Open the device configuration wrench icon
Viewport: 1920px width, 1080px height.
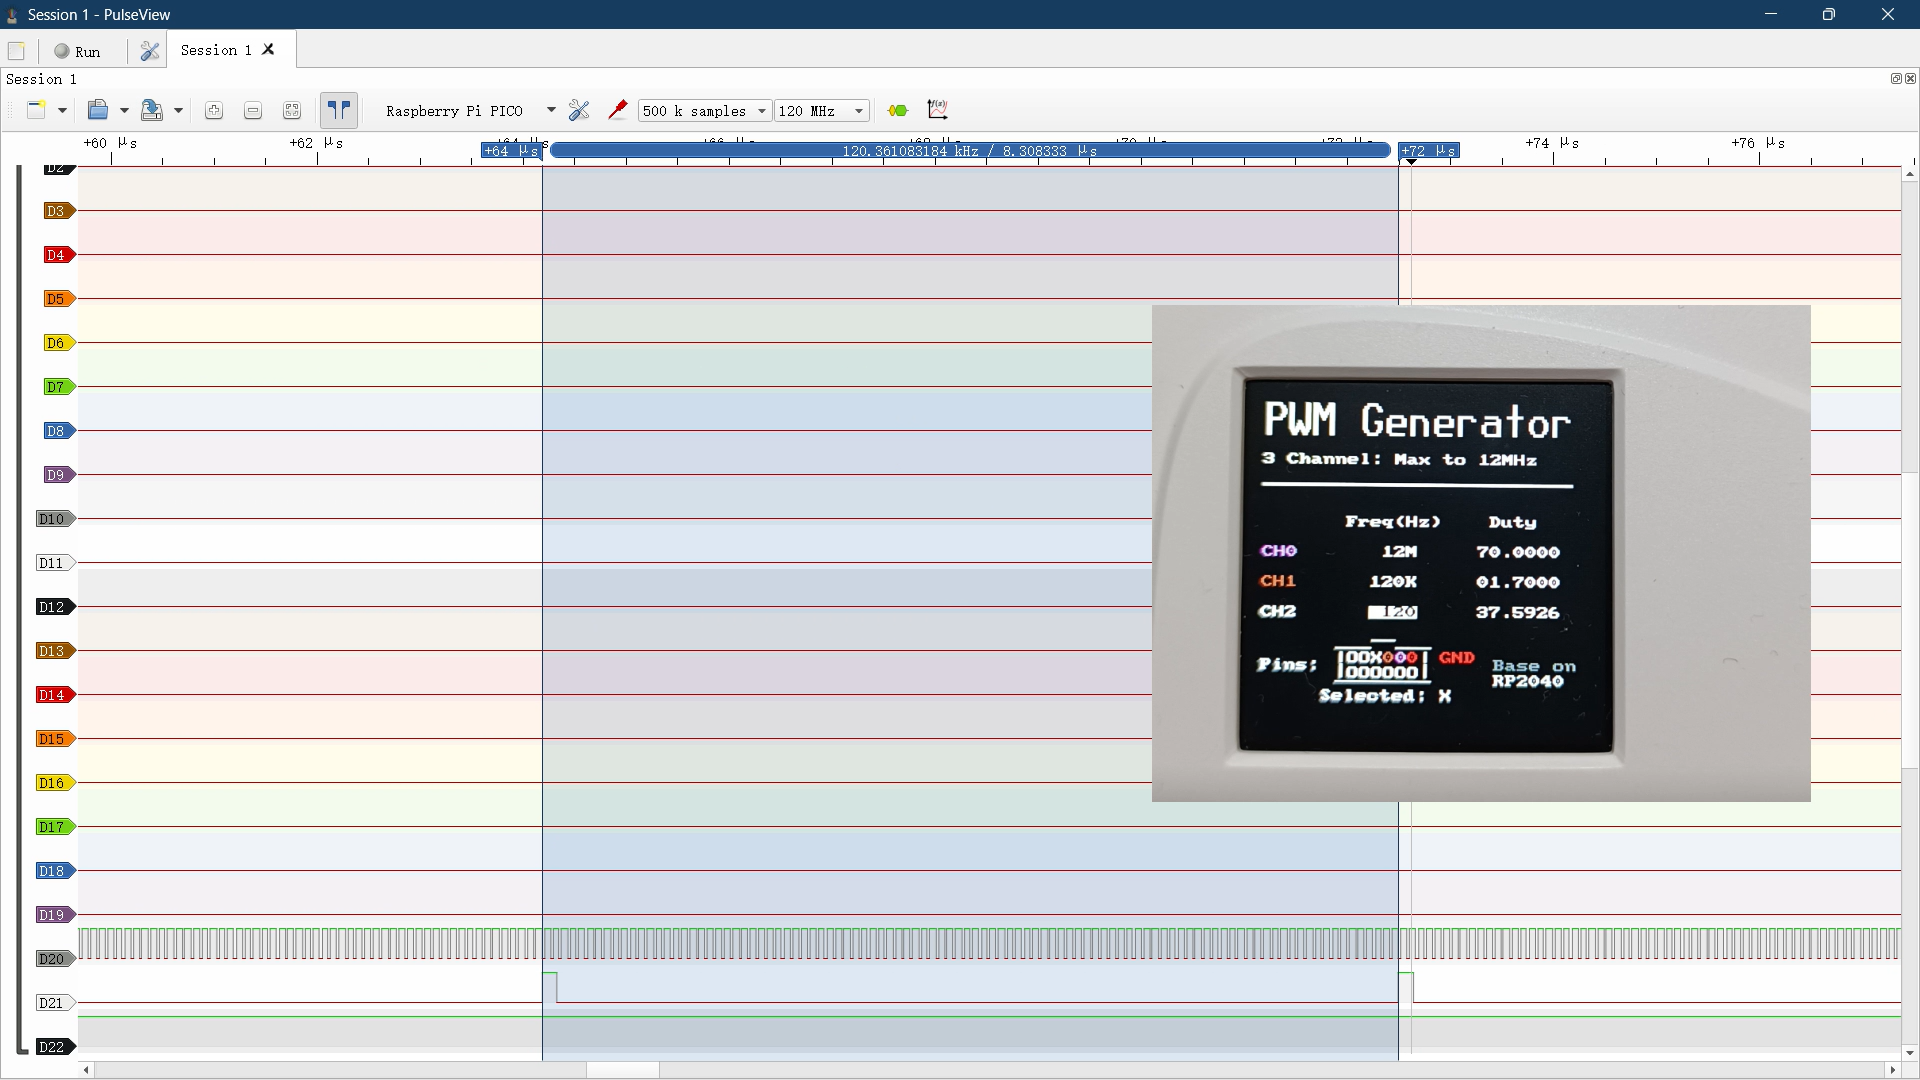pos(579,110)
